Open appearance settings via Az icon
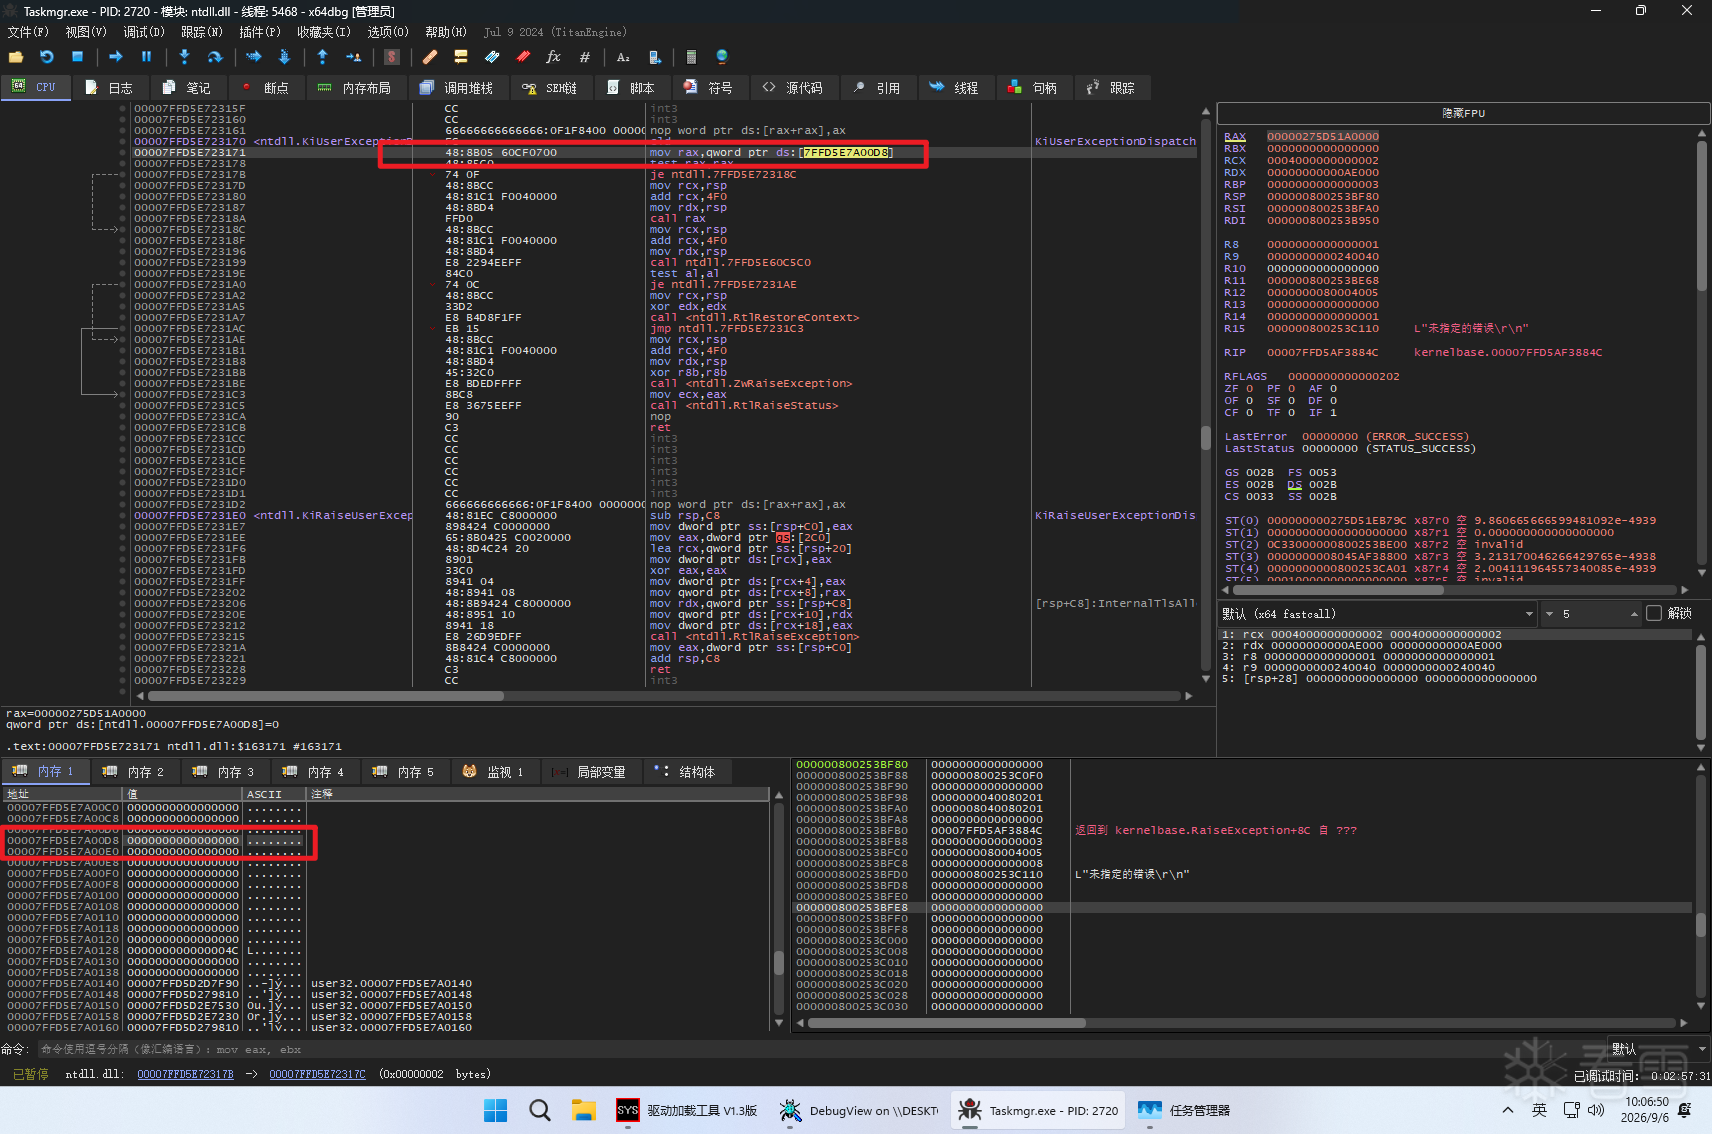This screenshot has height=1134, width=1712. click(x=623, y=57)
